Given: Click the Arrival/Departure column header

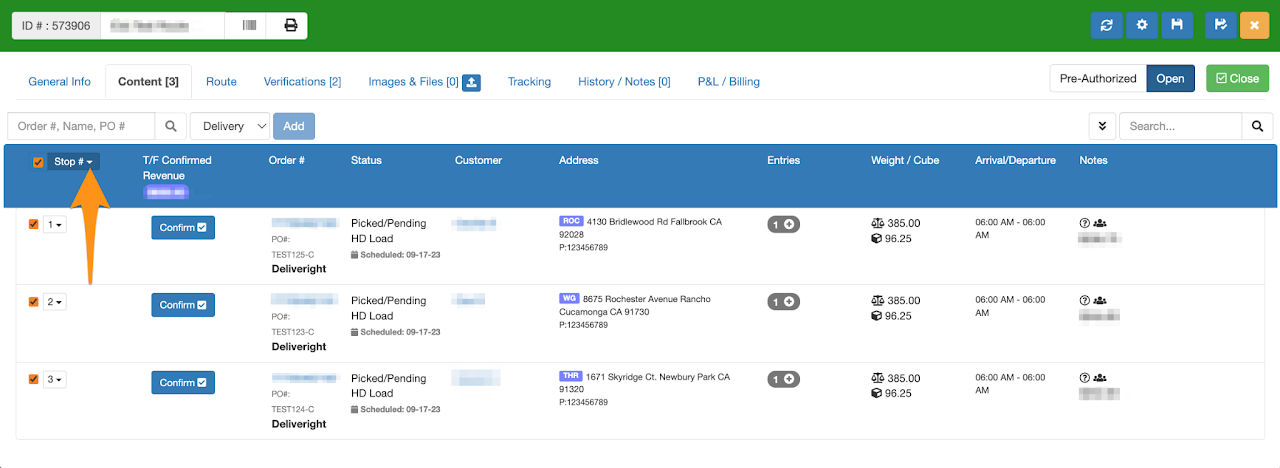Looking at the screenshot, I should coord(1015,160).
